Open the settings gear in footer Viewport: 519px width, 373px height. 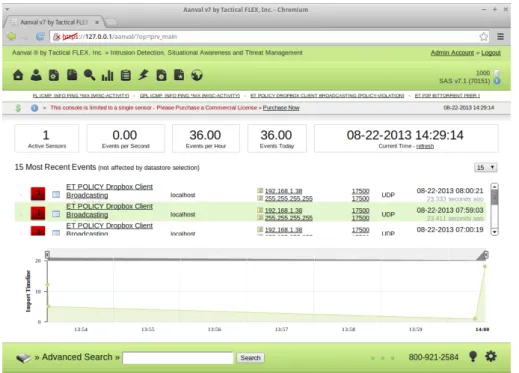(x=491, y=356)
